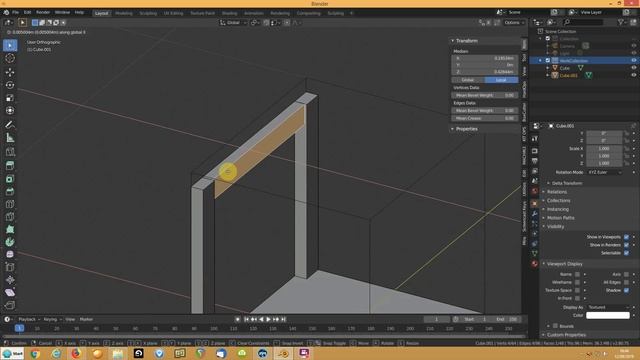This screenshot has height=360, width=640.
Task: Expand the Relations panel
Action: point(557,192)
